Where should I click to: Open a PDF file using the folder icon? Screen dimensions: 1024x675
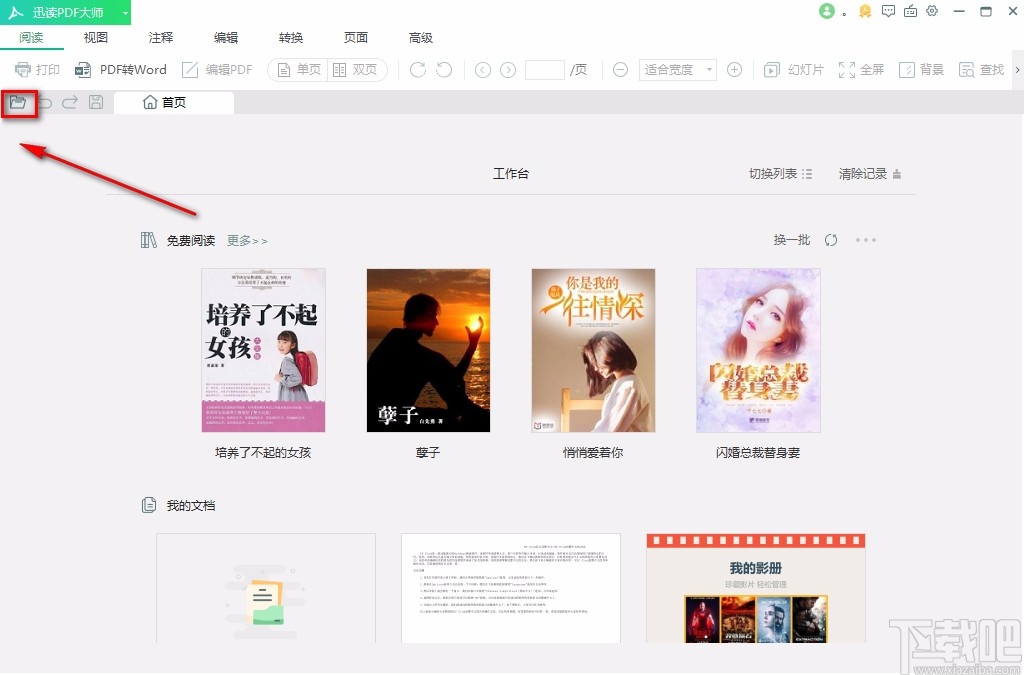(x=19, y=102)
